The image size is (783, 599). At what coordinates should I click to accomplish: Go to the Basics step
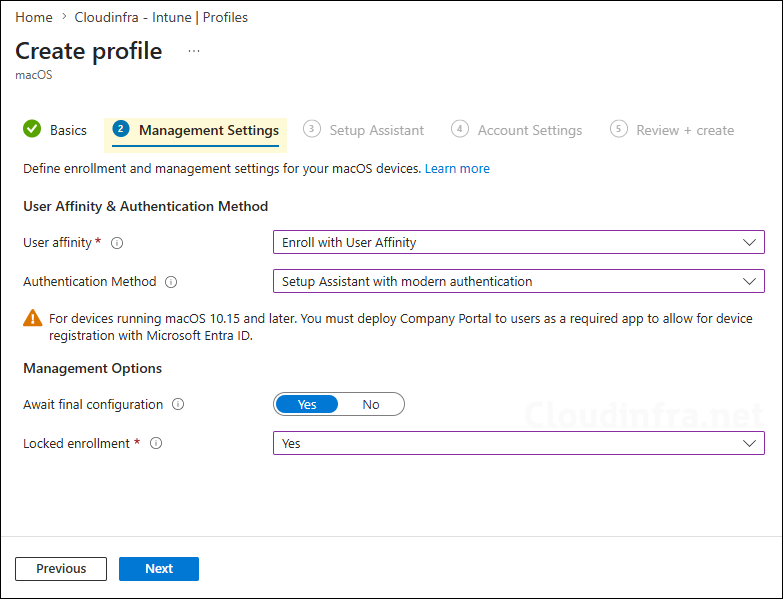[x=55, y=130]
